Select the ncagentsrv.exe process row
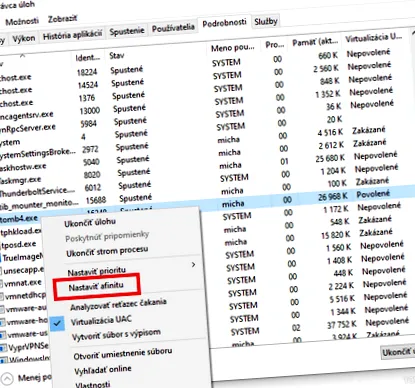 click(x=27, y=115)
